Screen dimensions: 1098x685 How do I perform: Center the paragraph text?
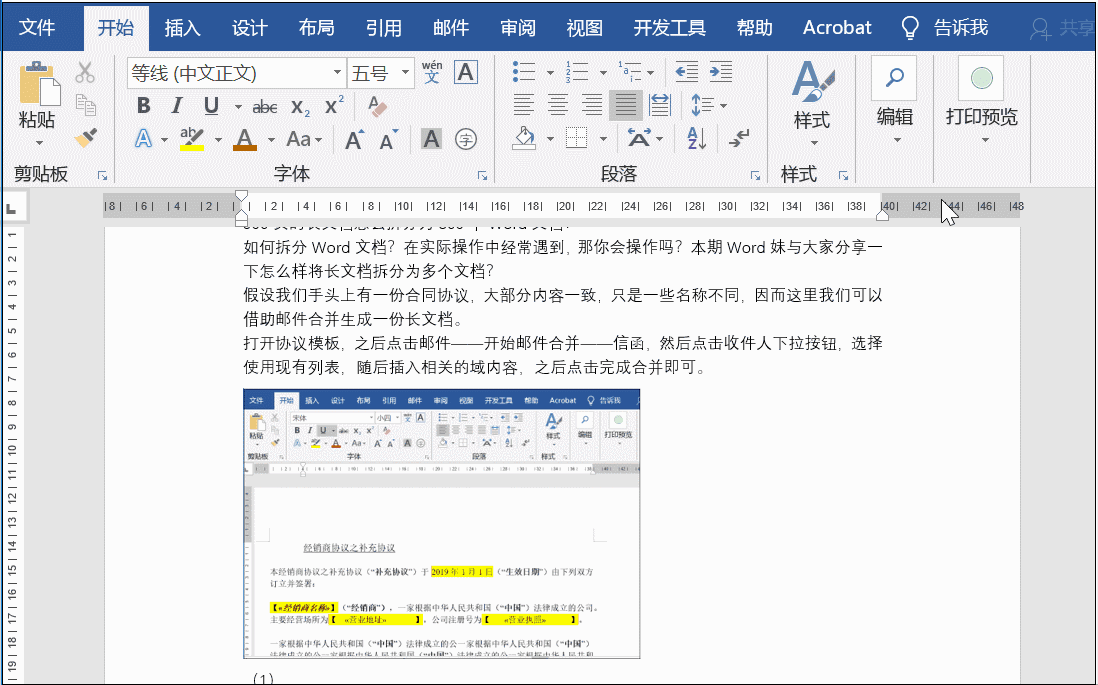tap(558, 105)
